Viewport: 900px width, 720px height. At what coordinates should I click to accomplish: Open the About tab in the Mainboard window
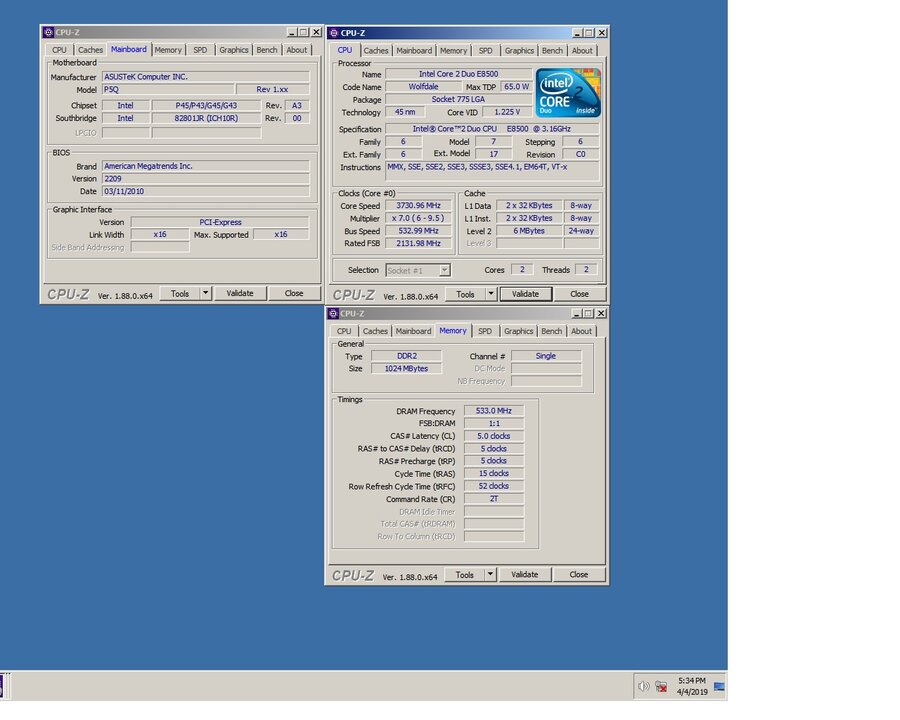(x=297, y=50)
